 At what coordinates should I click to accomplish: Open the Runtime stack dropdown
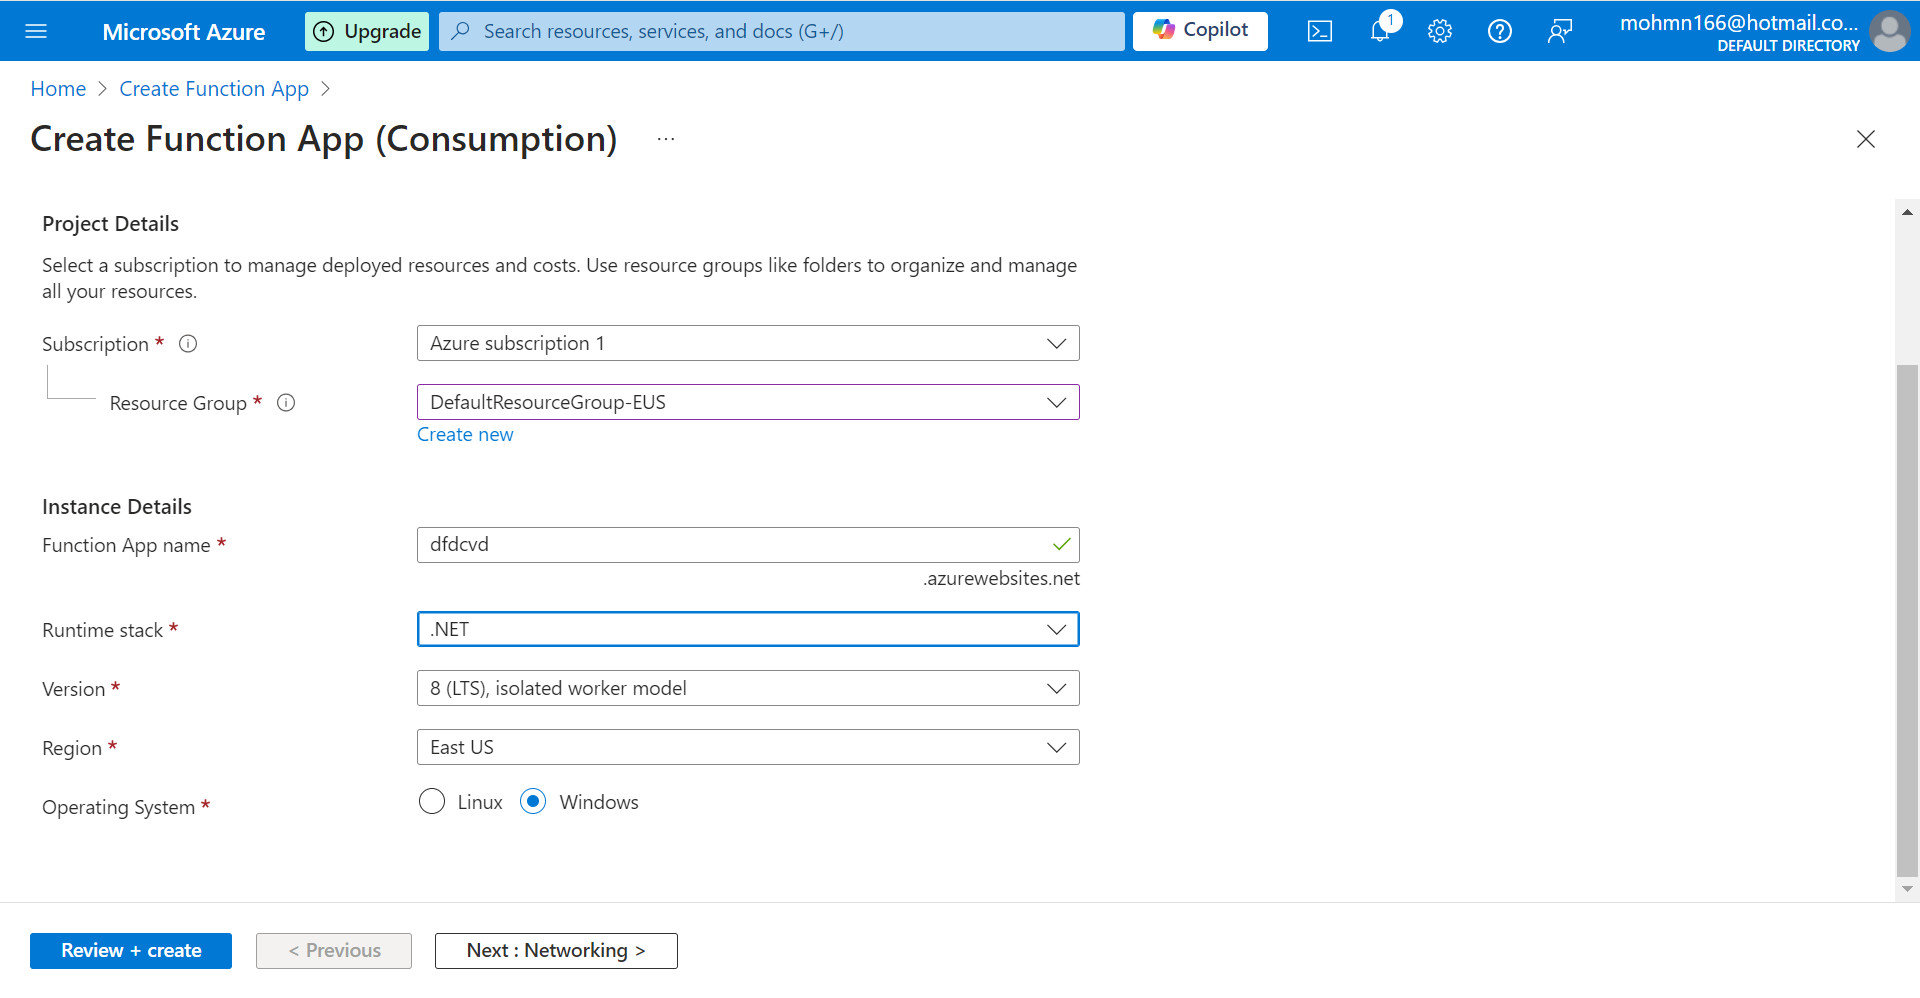748,629
